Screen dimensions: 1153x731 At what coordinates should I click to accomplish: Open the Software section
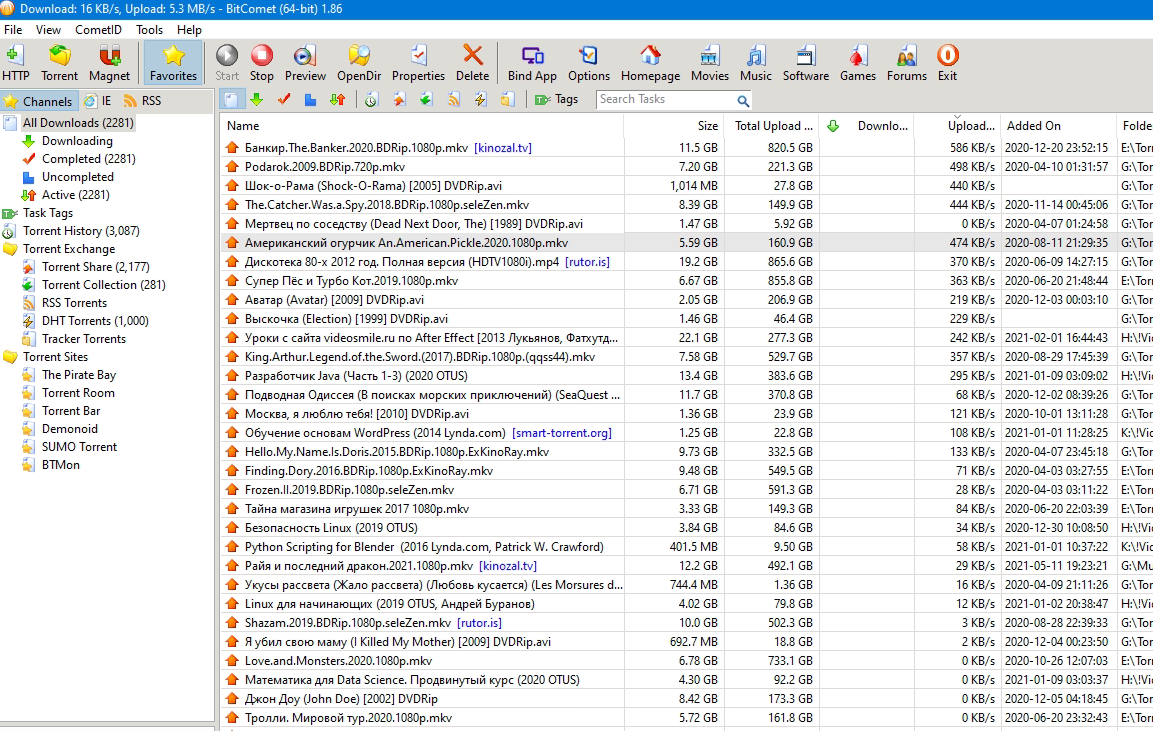point(806,63)
